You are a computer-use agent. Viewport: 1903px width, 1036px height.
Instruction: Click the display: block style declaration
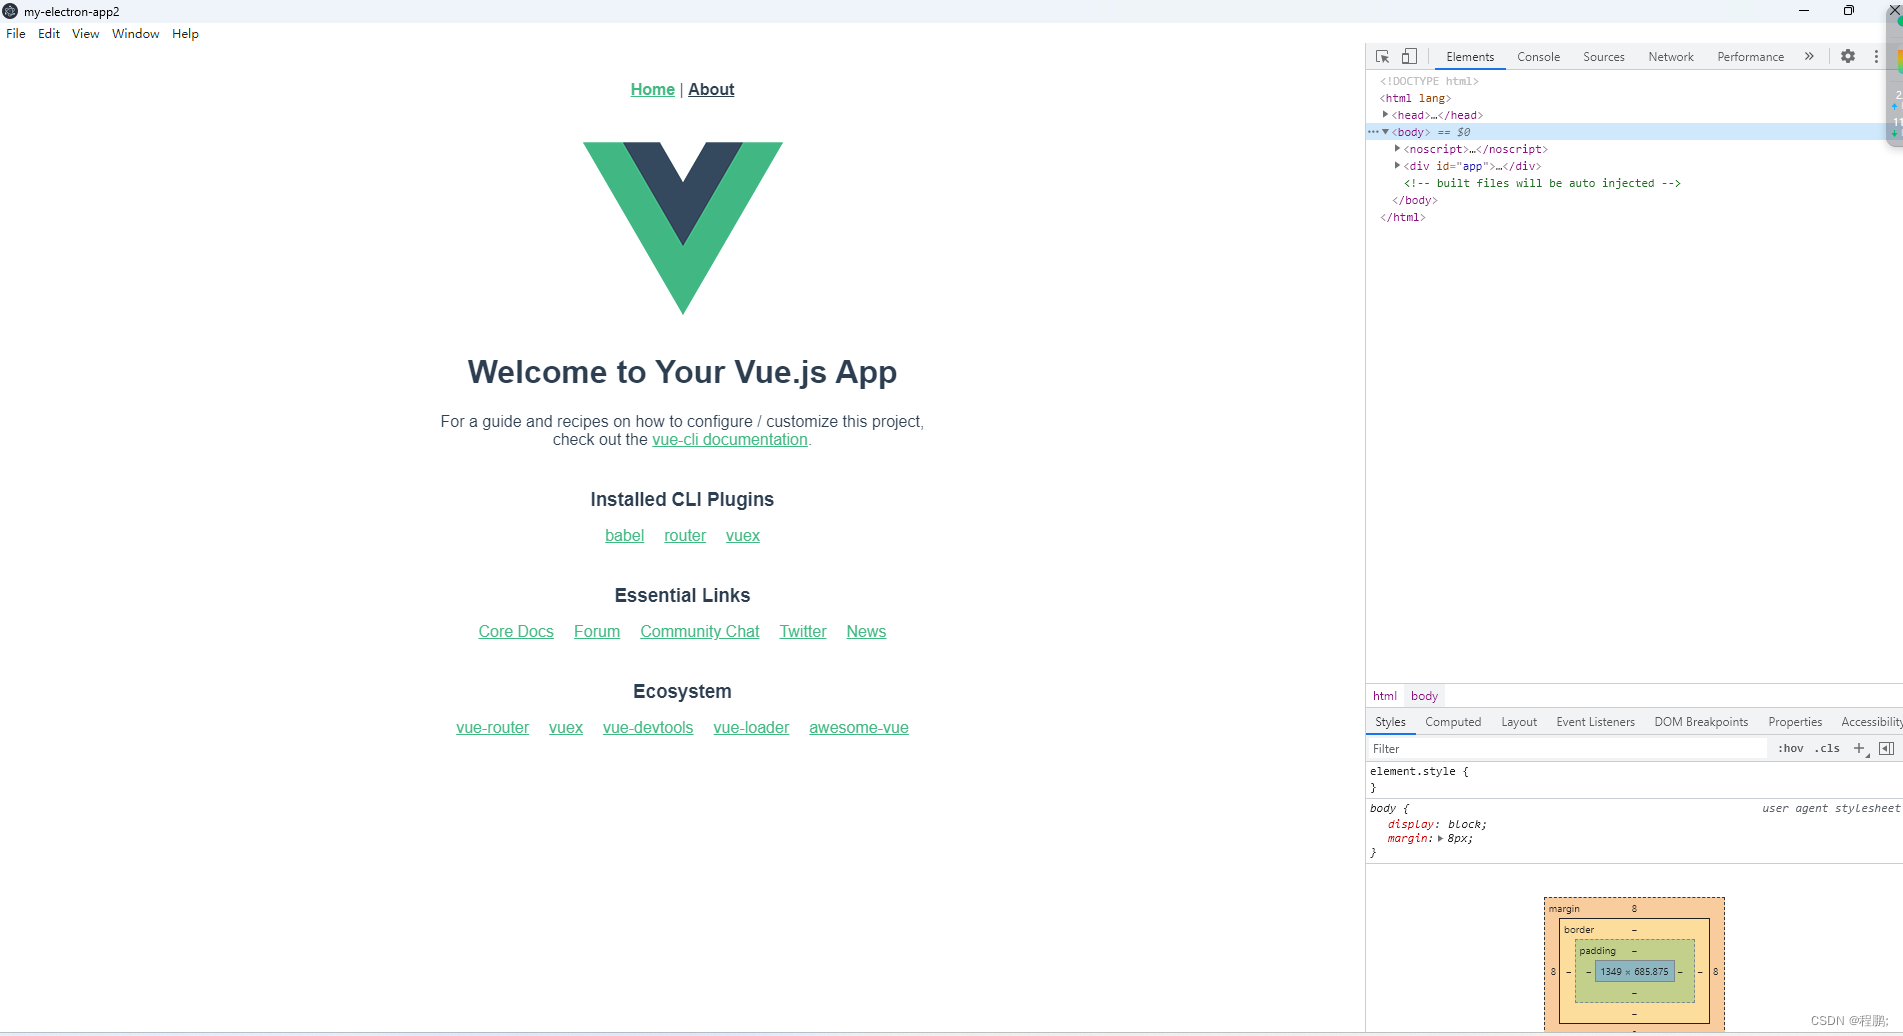tap(1437, 825)
